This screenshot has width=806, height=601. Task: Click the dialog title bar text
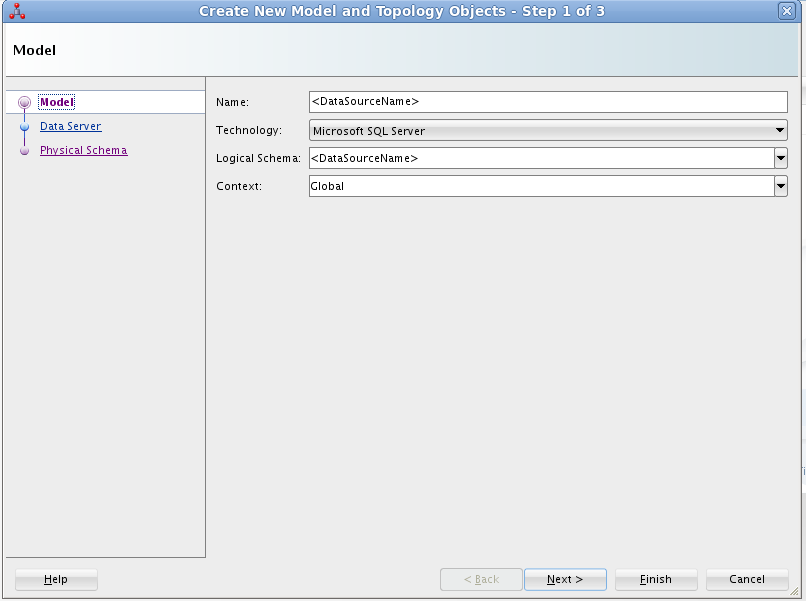coord(402,11)
